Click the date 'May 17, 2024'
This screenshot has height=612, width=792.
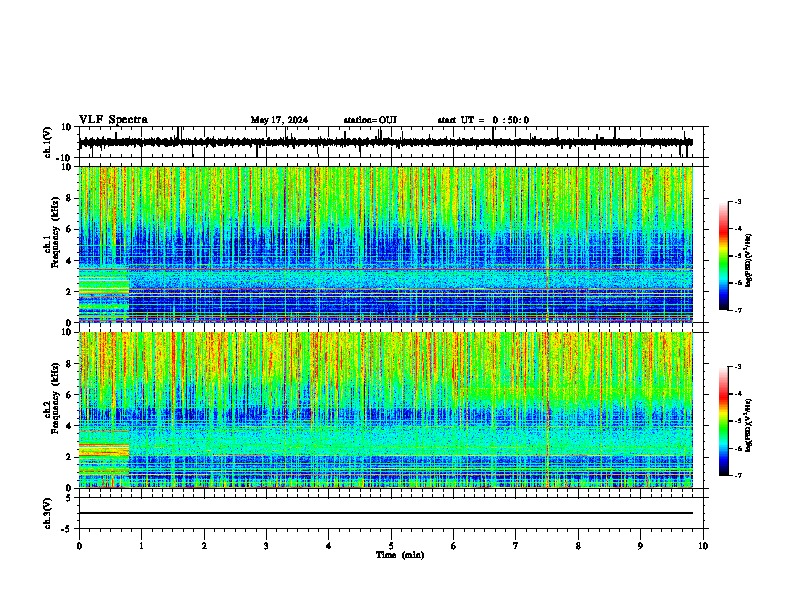[279, 120]
